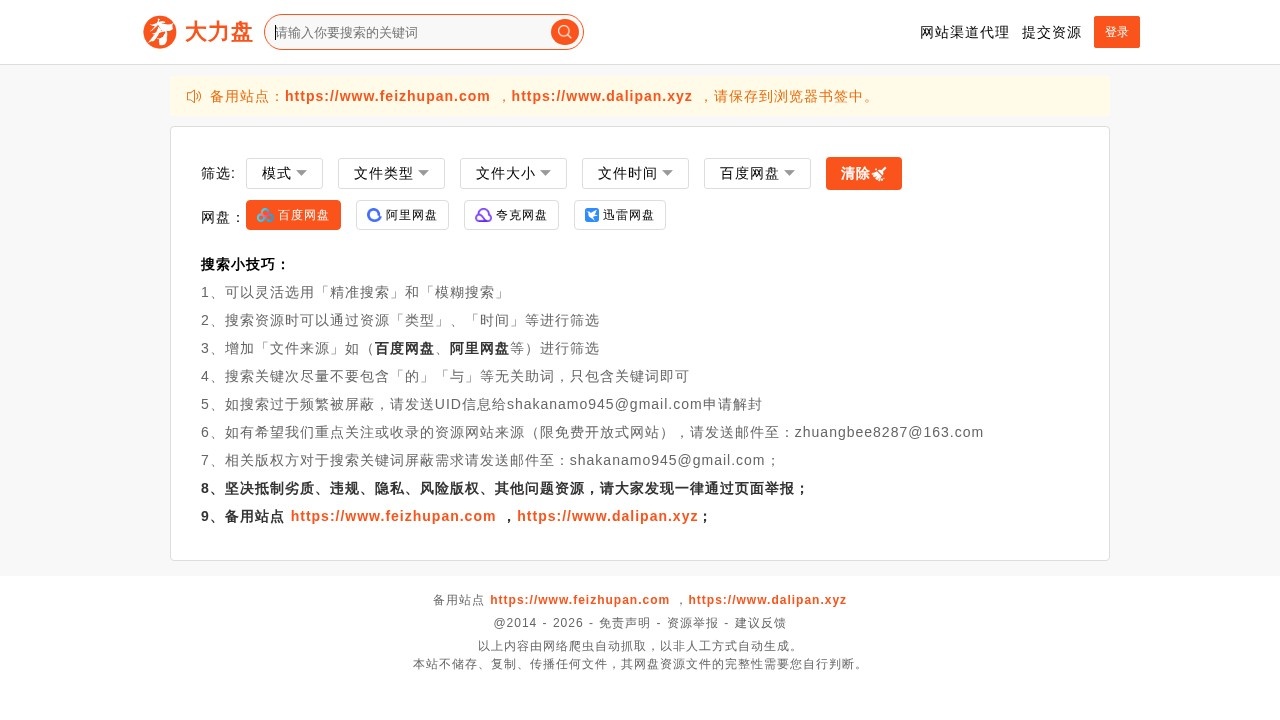
Task: Expand the 模式 filter dropdown
Action: [284, 173]
